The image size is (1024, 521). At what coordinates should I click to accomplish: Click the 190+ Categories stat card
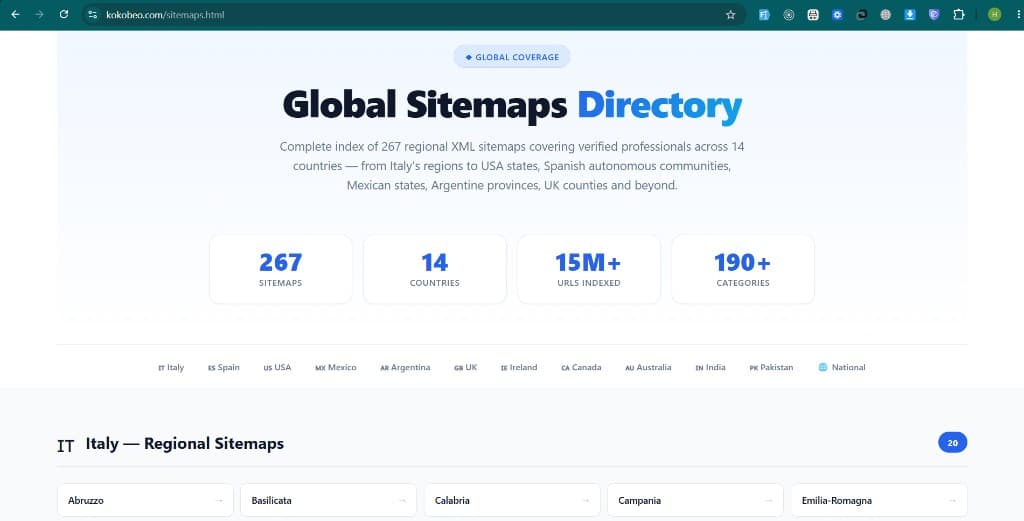click(x=743, y=269)
